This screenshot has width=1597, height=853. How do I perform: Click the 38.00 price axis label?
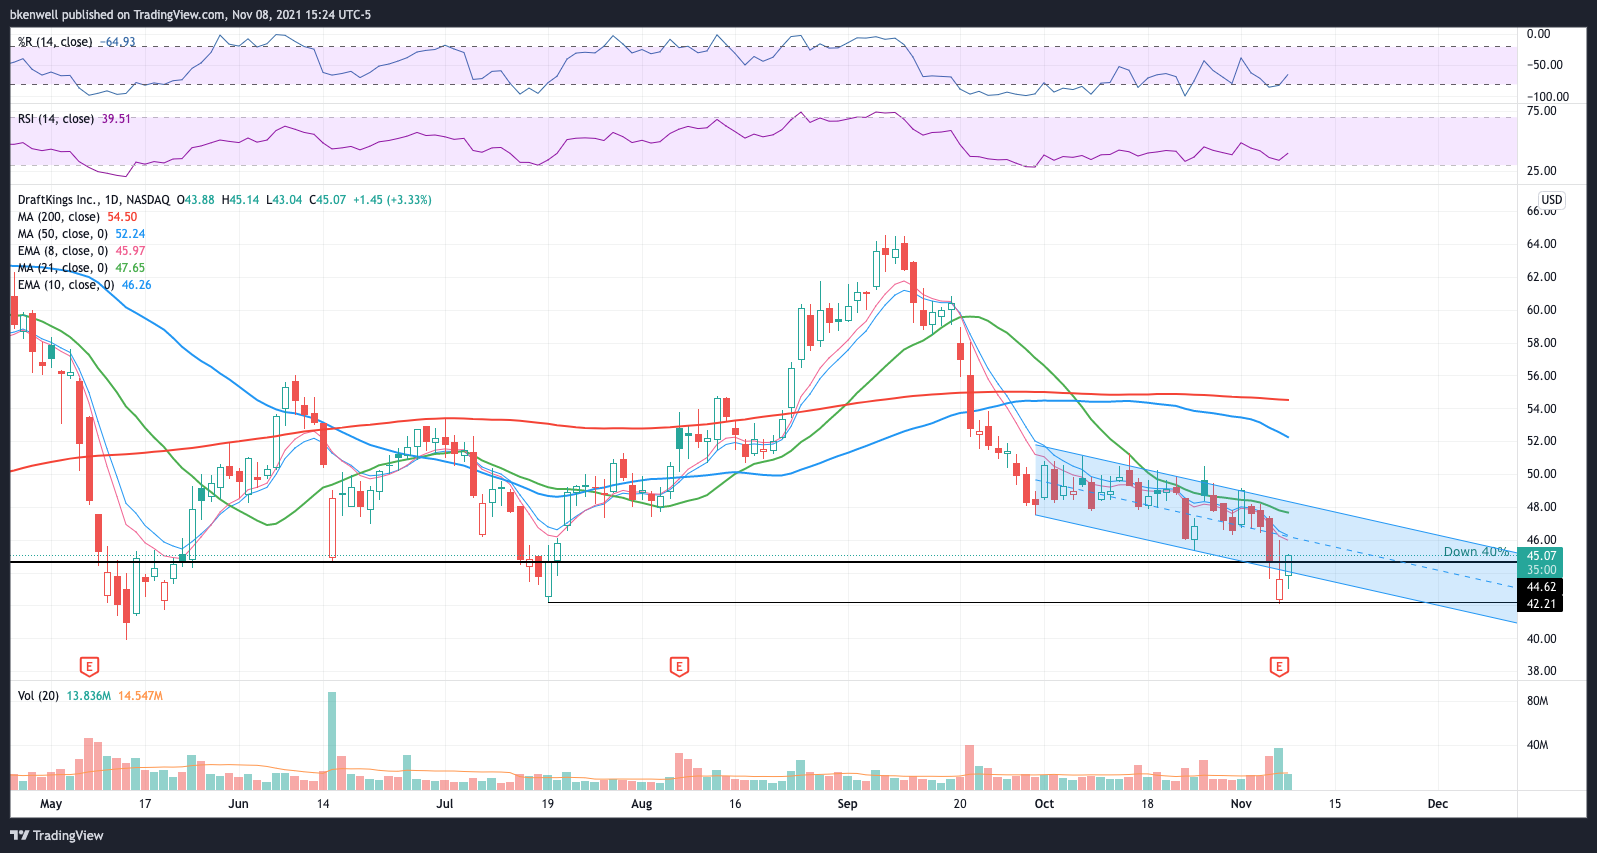coord(1542,671)
